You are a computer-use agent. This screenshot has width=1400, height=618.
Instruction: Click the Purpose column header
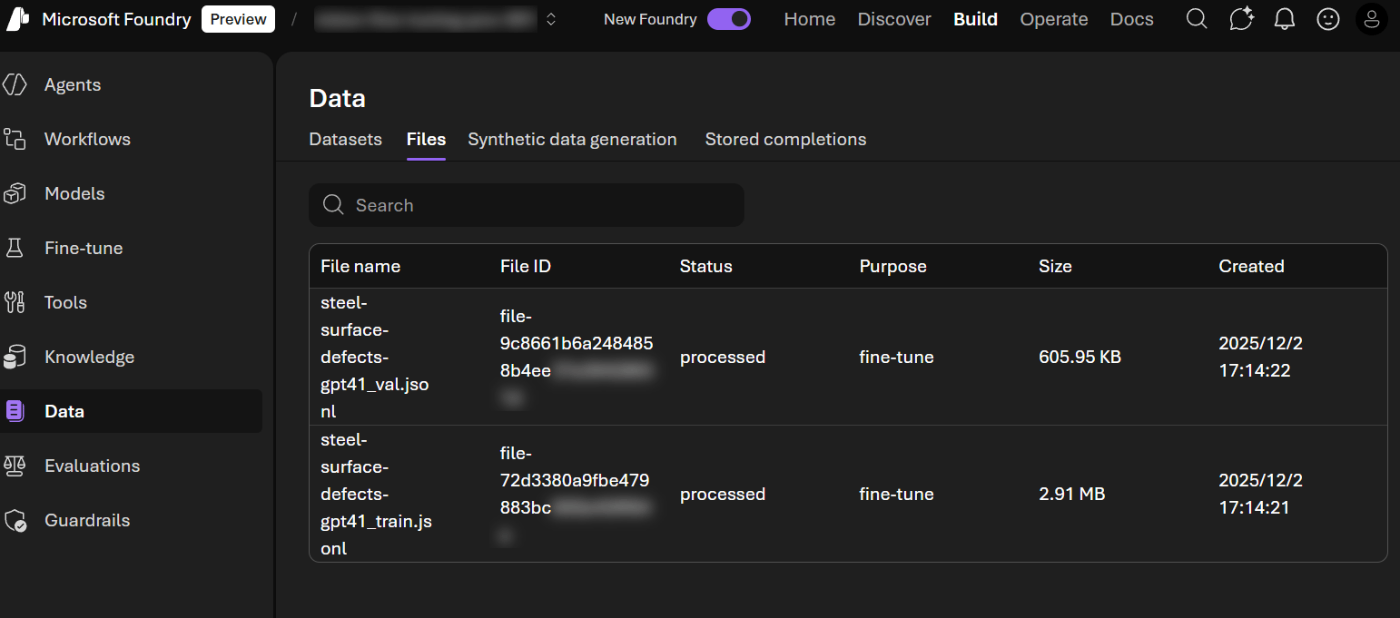coord(893,266)
